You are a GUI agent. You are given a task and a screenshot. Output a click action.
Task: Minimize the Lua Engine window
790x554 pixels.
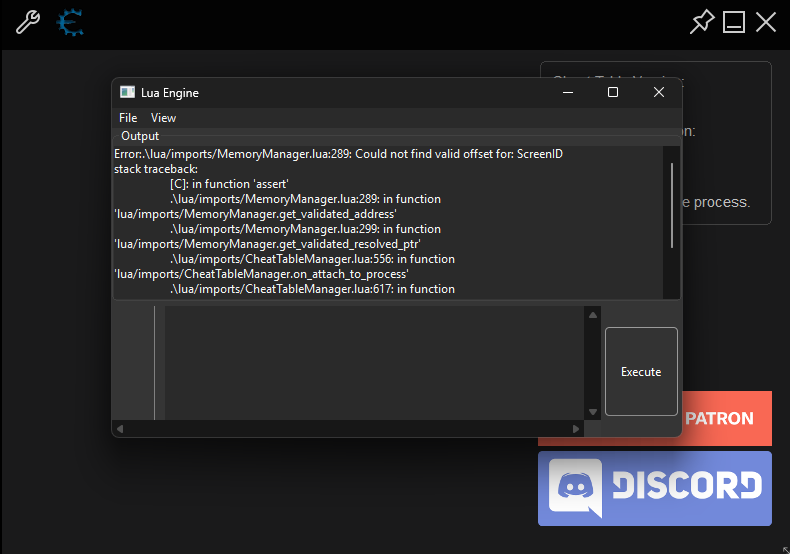(568, 92)
